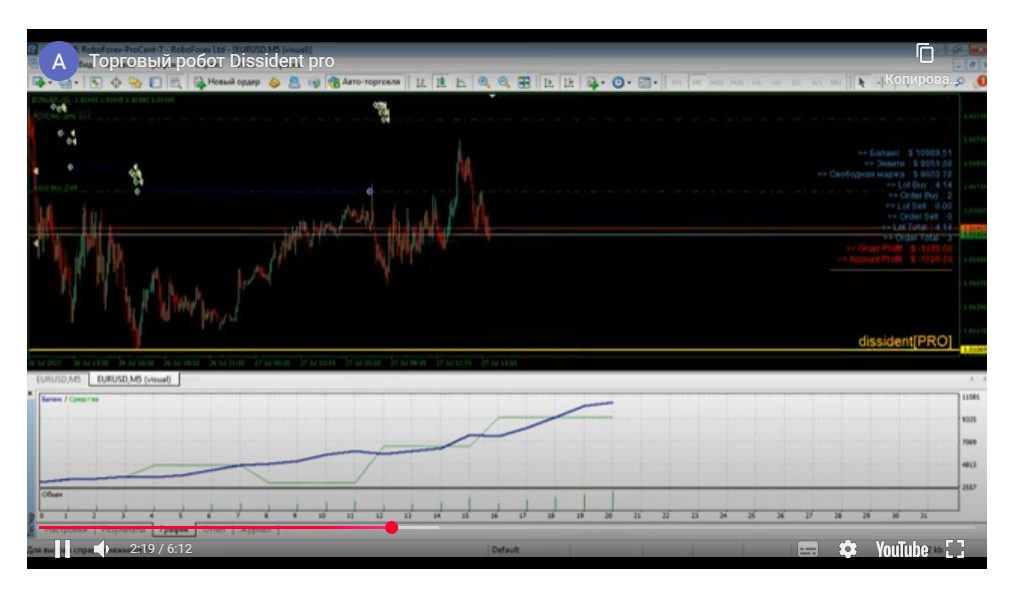Click the channel avatar with letter A
The height and width of the screenshot is (590, 1022).
tap(59, 61)
